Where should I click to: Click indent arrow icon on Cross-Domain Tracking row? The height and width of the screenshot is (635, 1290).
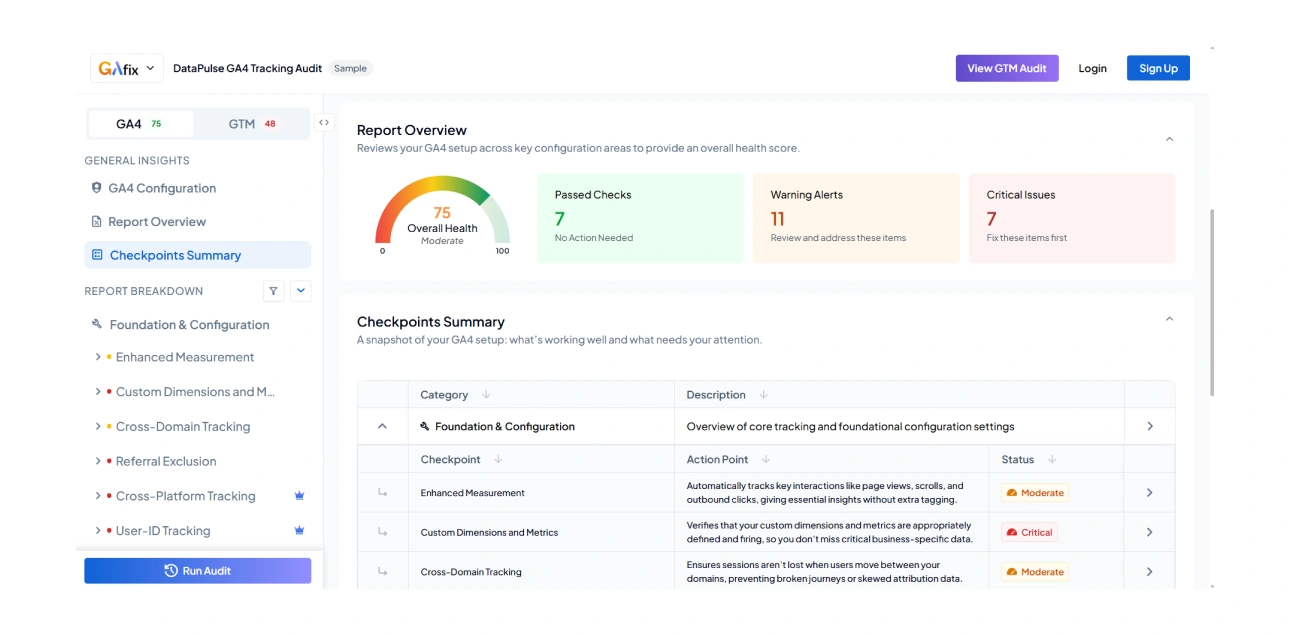(382, 572)
